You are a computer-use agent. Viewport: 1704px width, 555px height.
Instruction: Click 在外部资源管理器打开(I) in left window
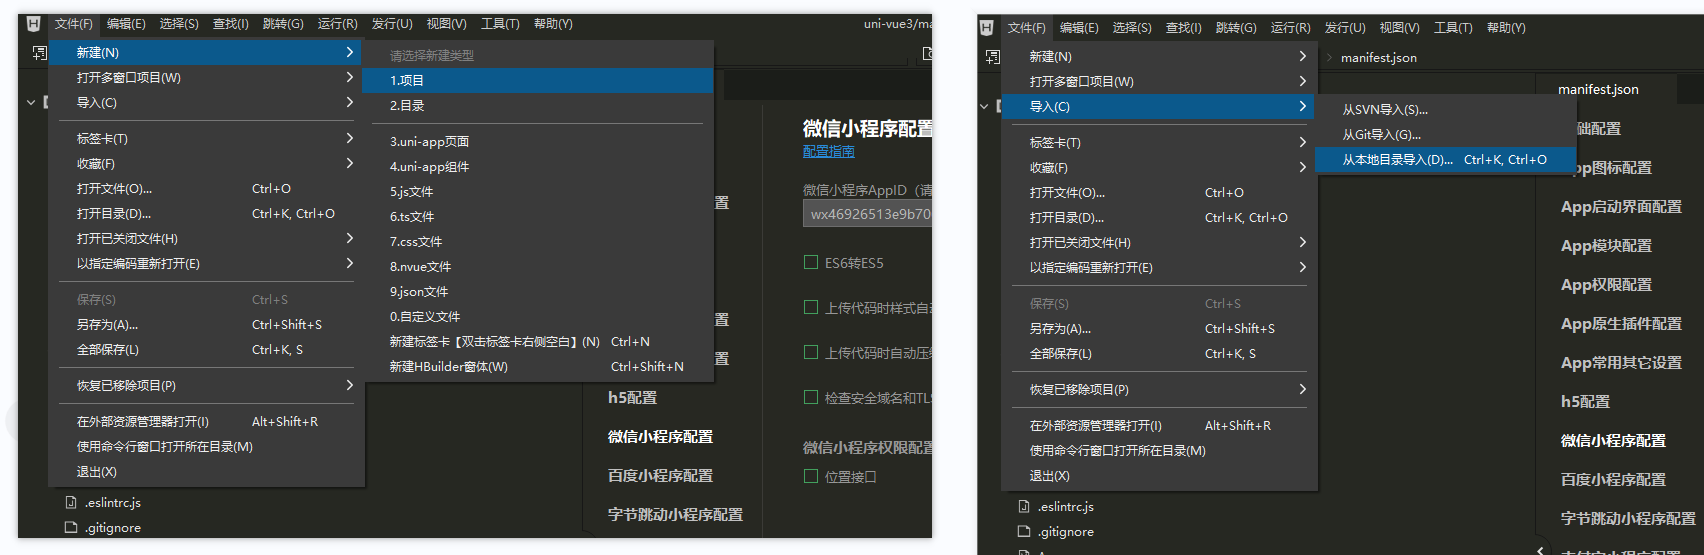pyautogui.click(x=206, y=421)
